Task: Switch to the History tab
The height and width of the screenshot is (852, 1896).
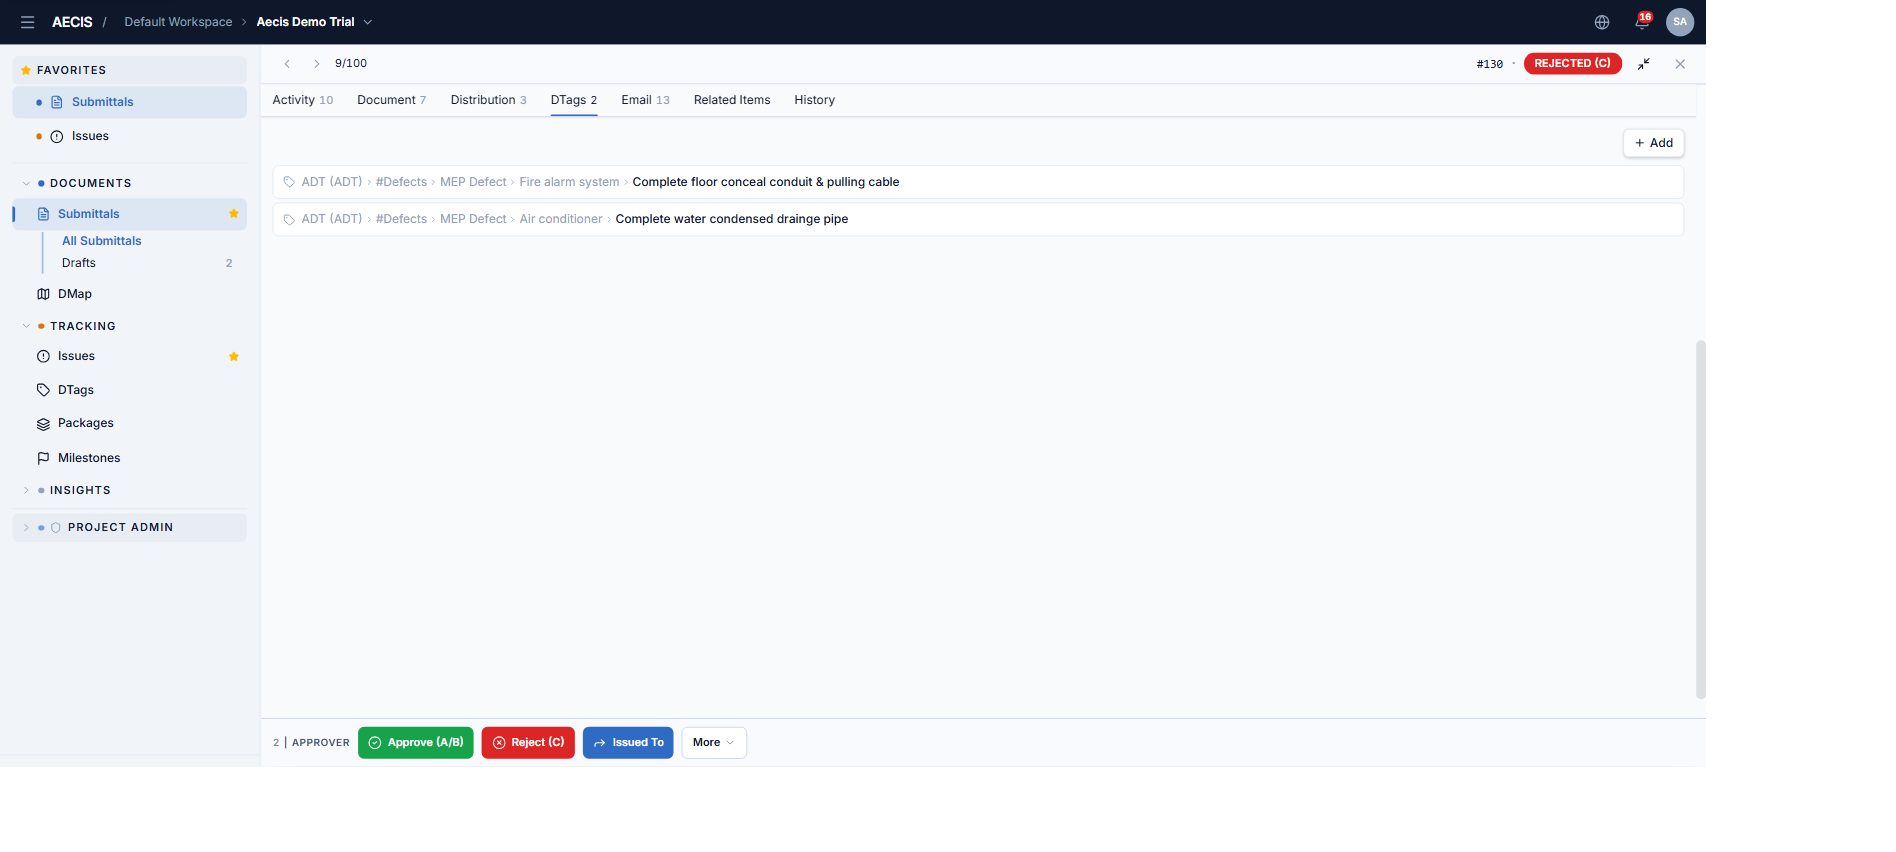Action: click(814, 100)
